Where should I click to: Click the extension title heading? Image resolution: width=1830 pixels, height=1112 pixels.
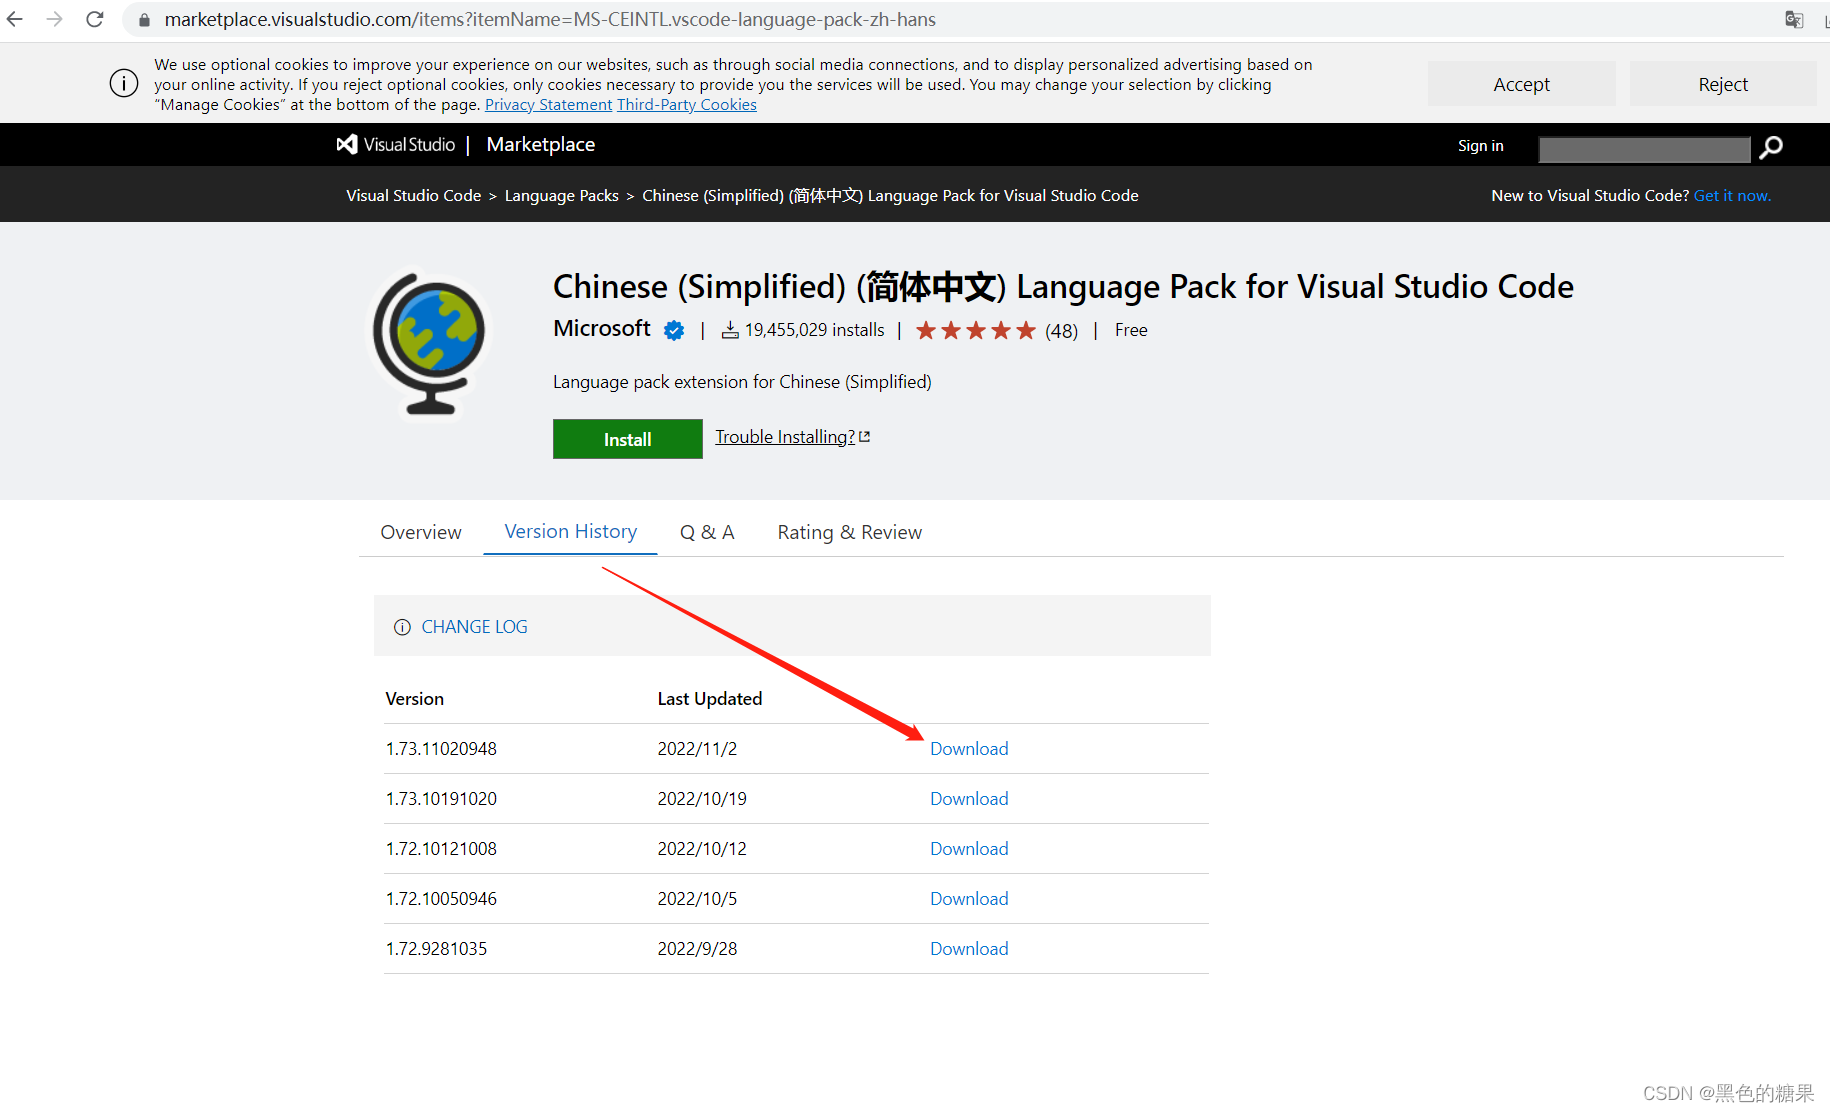pyautogui.click(x=1063, y=287)
